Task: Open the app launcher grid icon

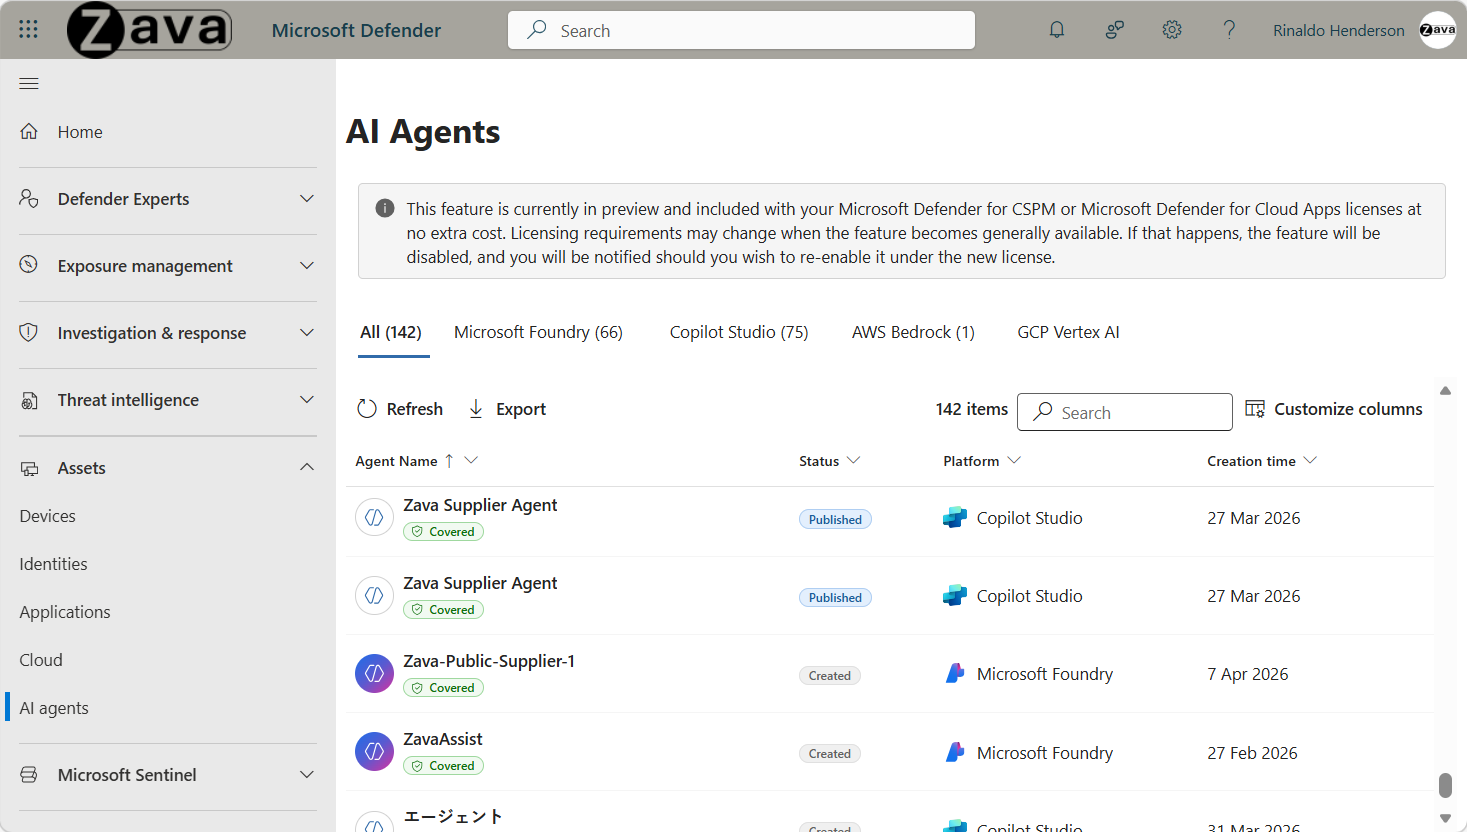Action: [28, 30]
